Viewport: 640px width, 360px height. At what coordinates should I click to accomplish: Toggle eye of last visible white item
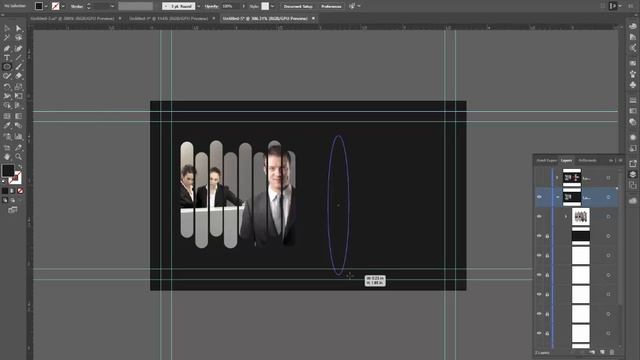click(x=539, y=333)
